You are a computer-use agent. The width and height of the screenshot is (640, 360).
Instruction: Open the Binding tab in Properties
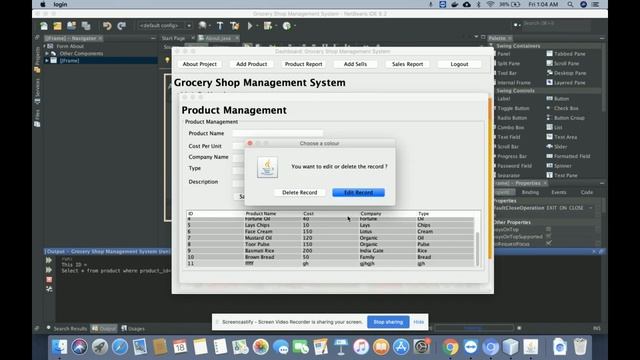[530, 192]
